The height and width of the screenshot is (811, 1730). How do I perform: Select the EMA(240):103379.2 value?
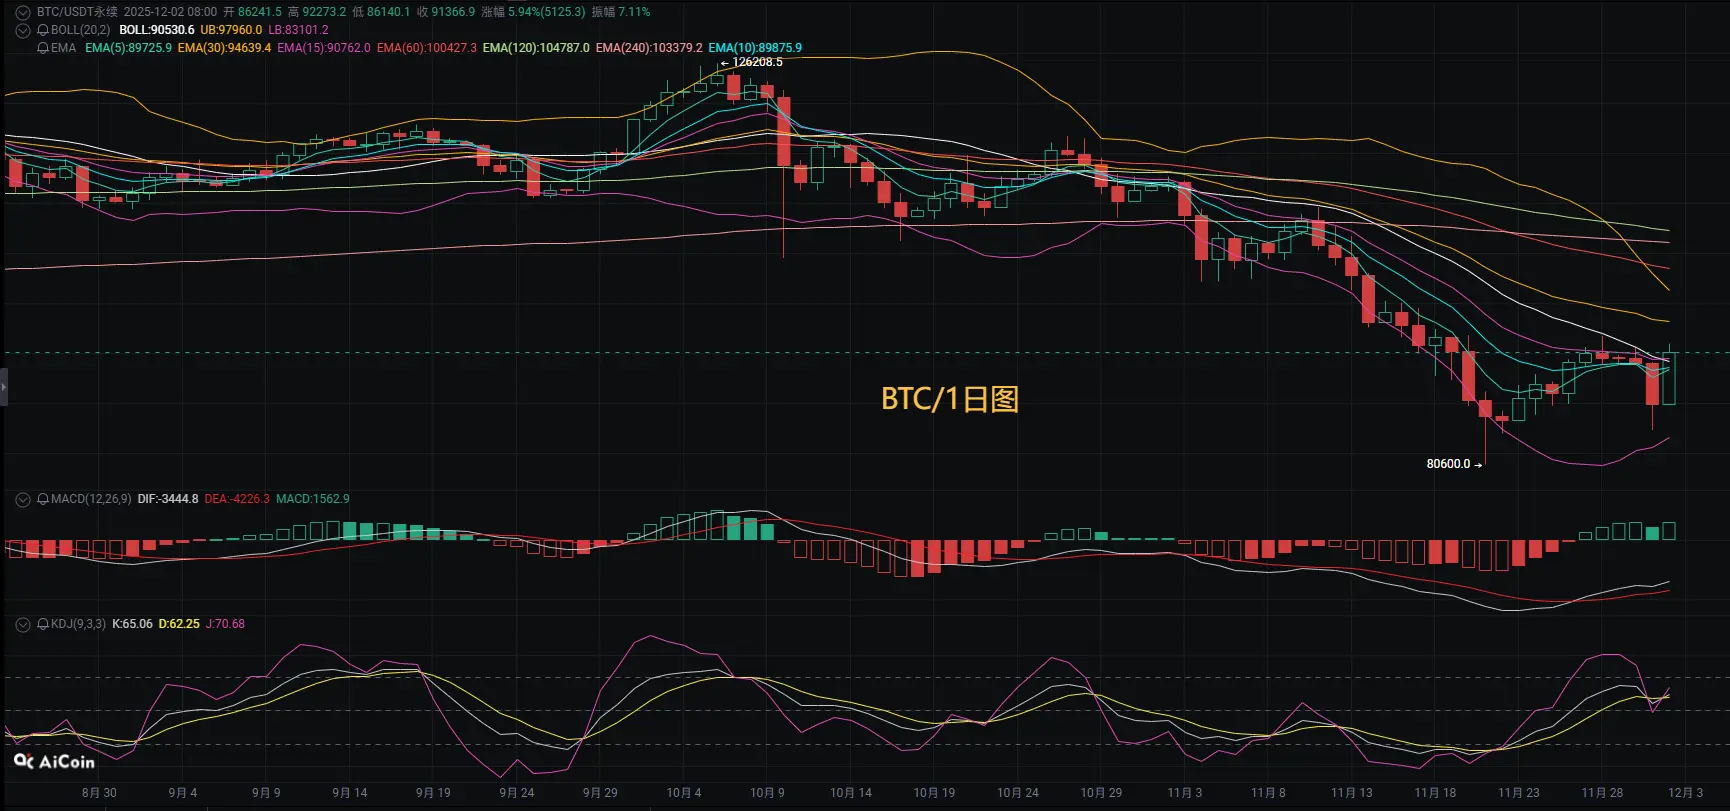pos(649,48)
